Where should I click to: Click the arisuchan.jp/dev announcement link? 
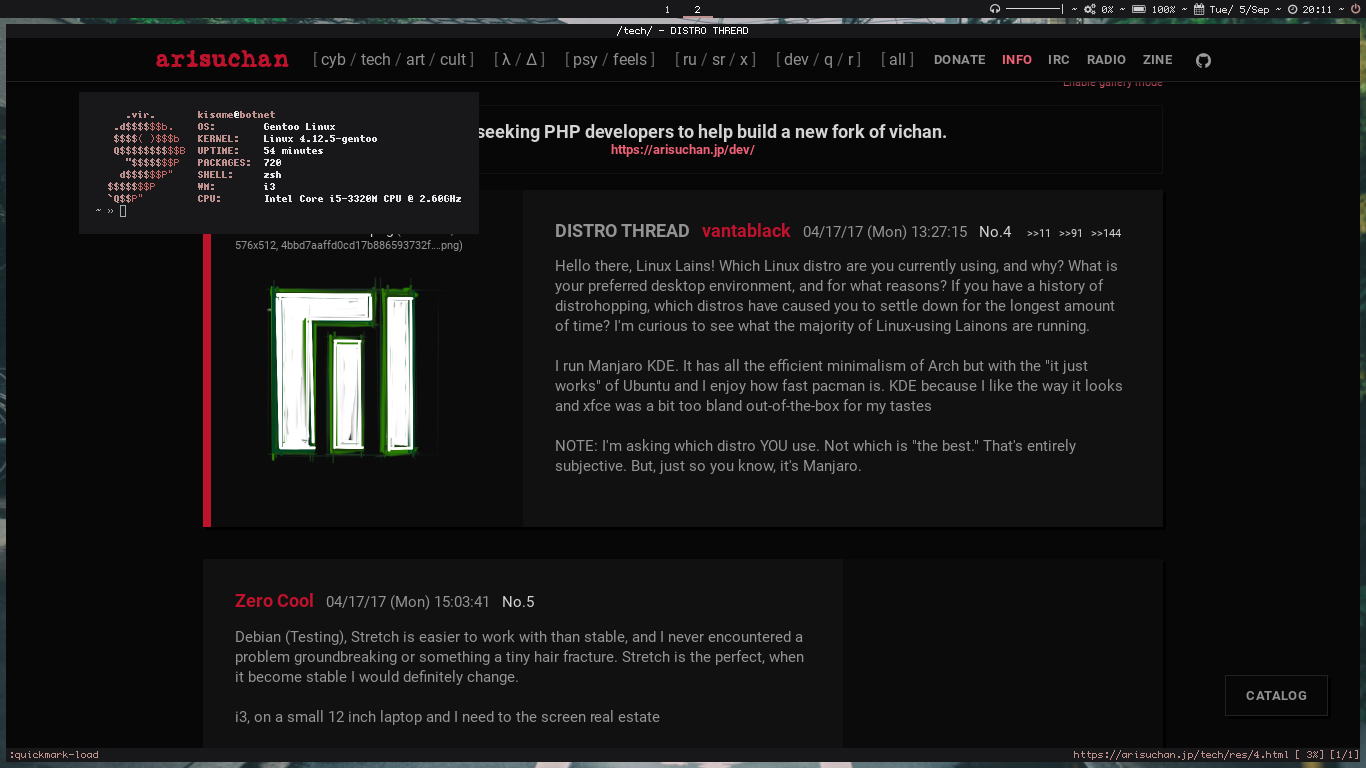682,150
